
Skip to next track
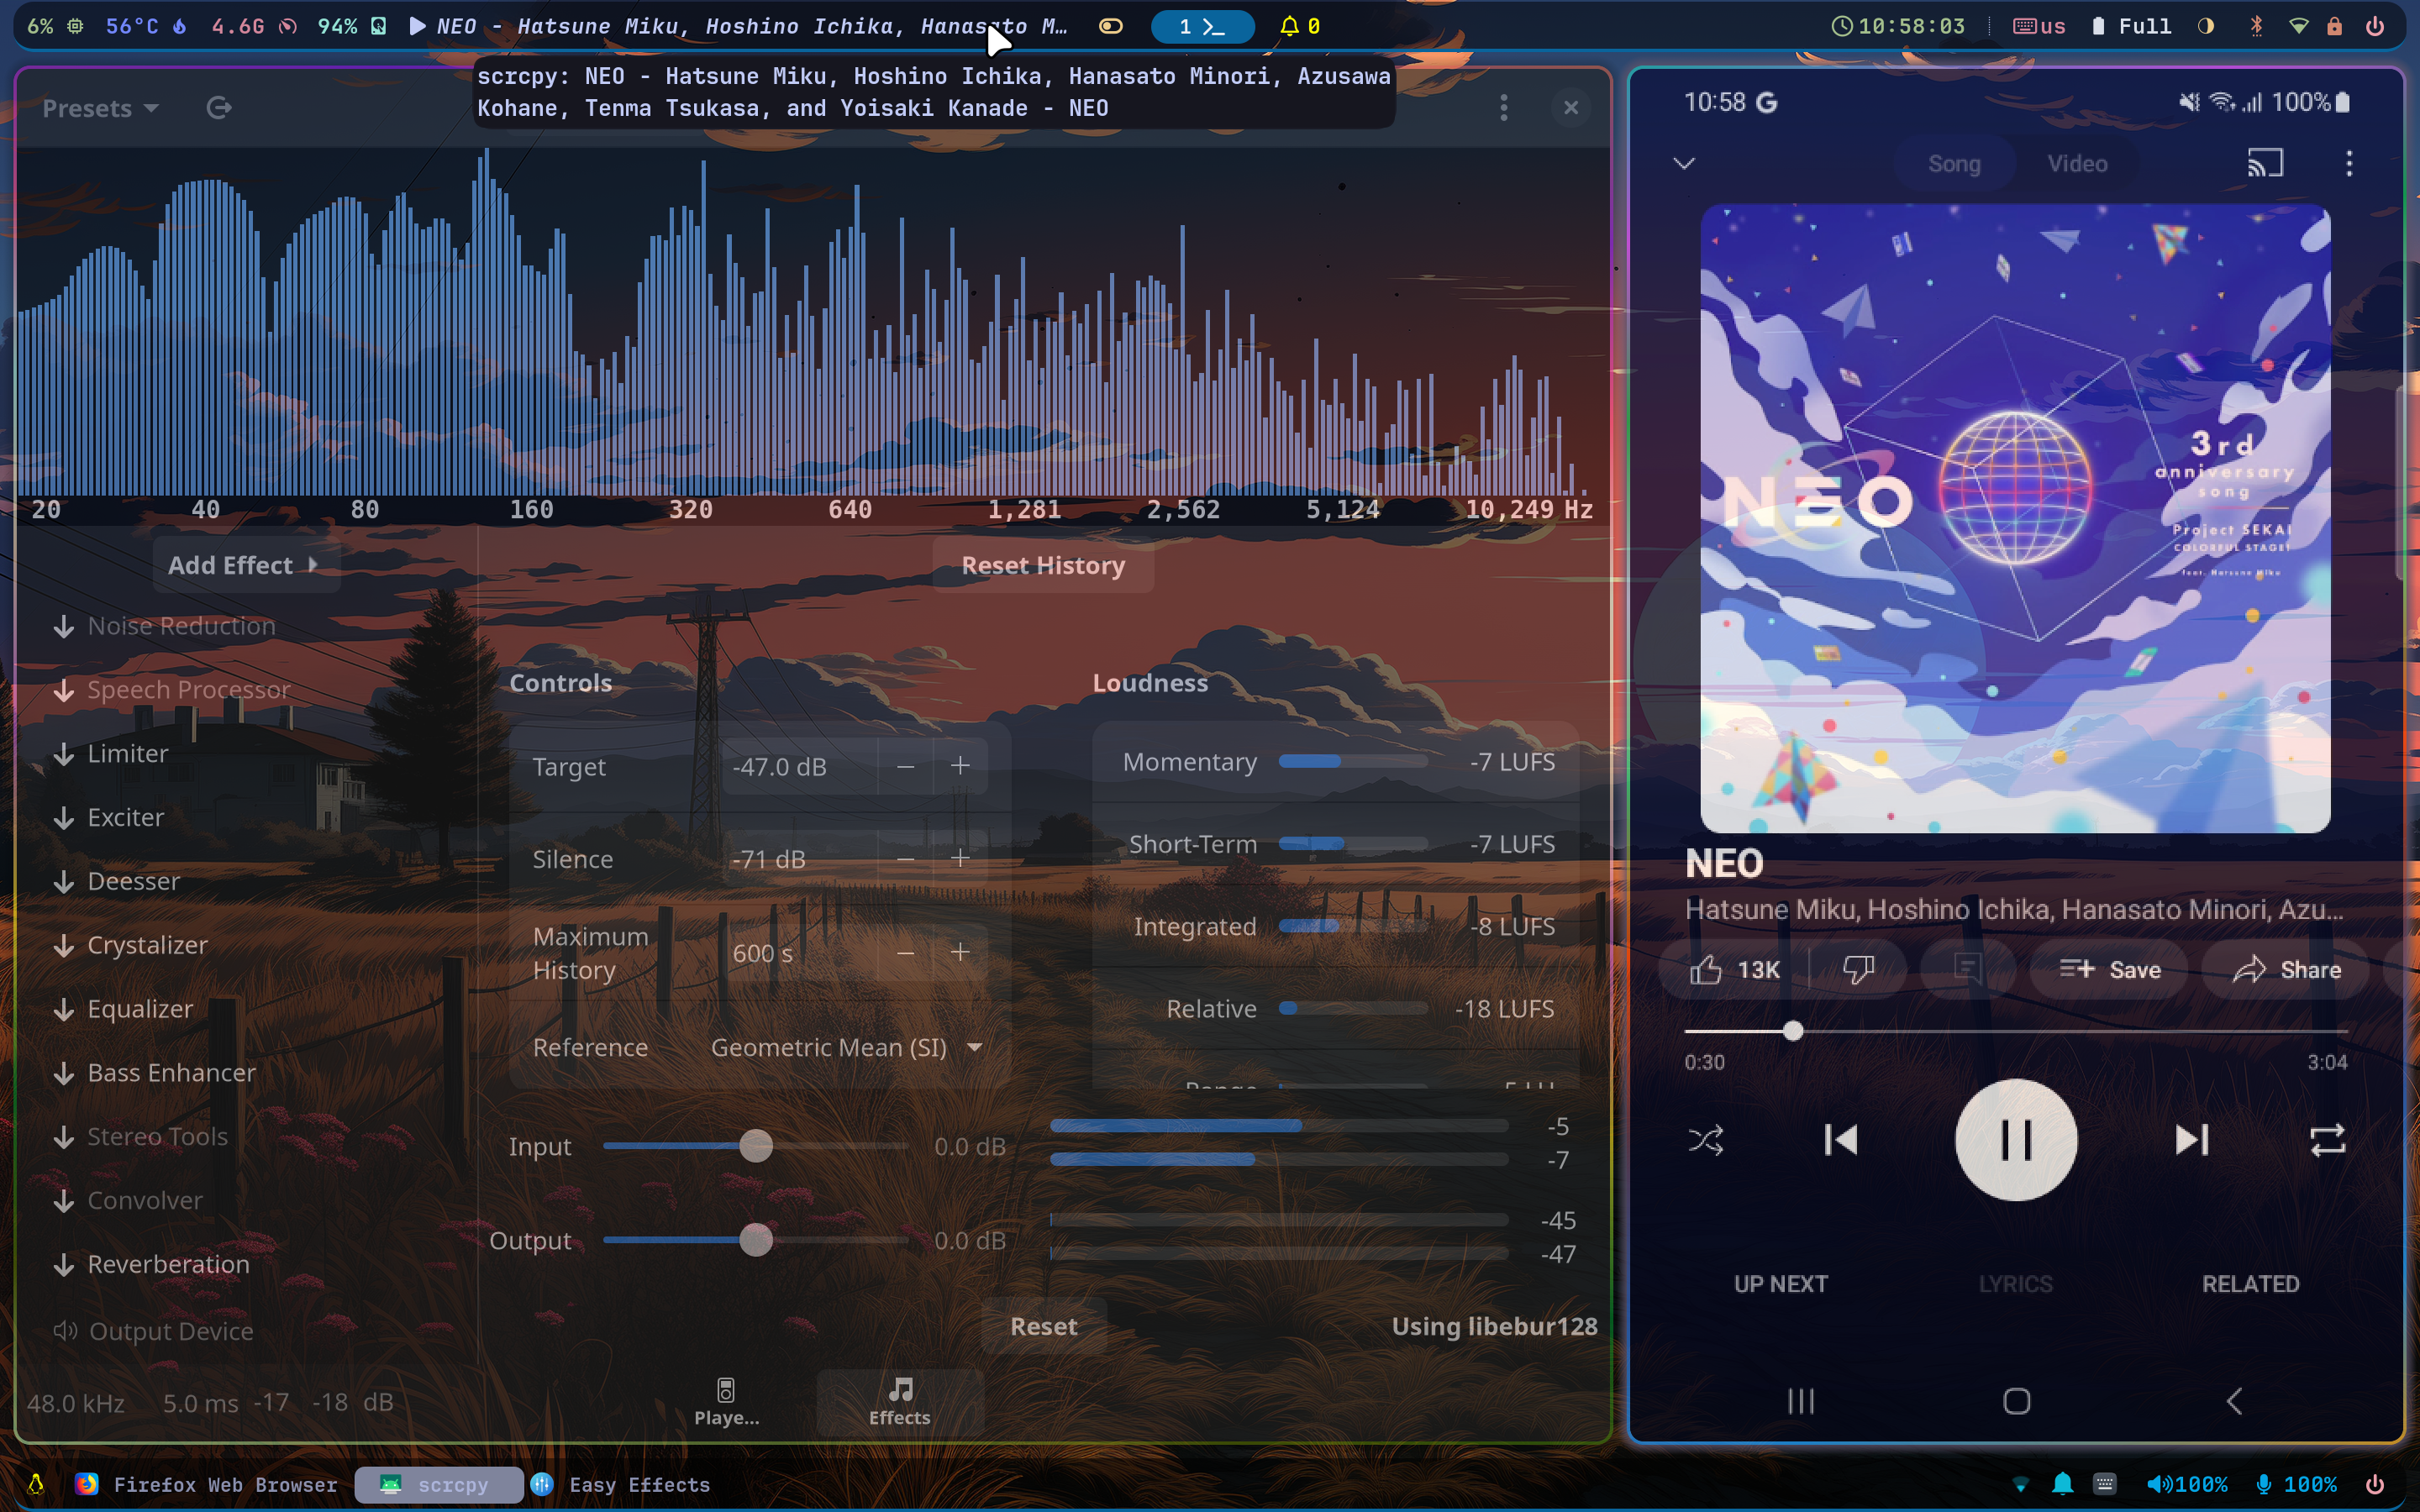(2191, 1140)
